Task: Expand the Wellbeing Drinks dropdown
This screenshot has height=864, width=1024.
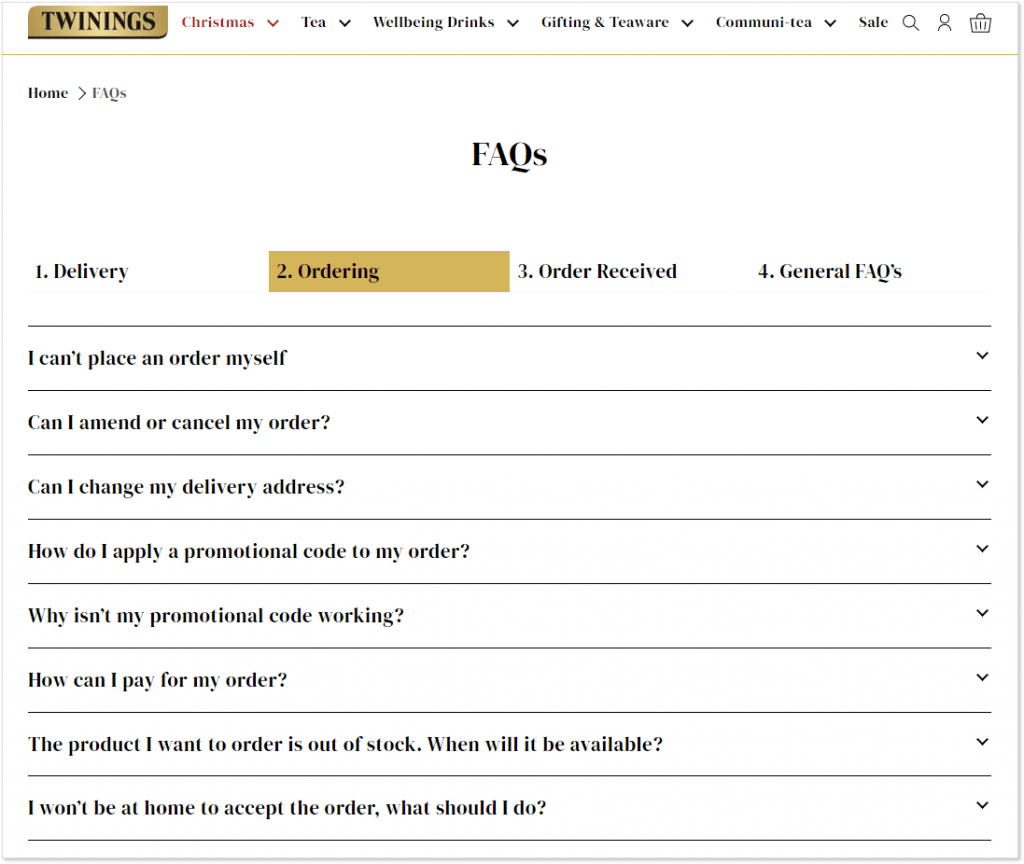Action: coord(512,22)
